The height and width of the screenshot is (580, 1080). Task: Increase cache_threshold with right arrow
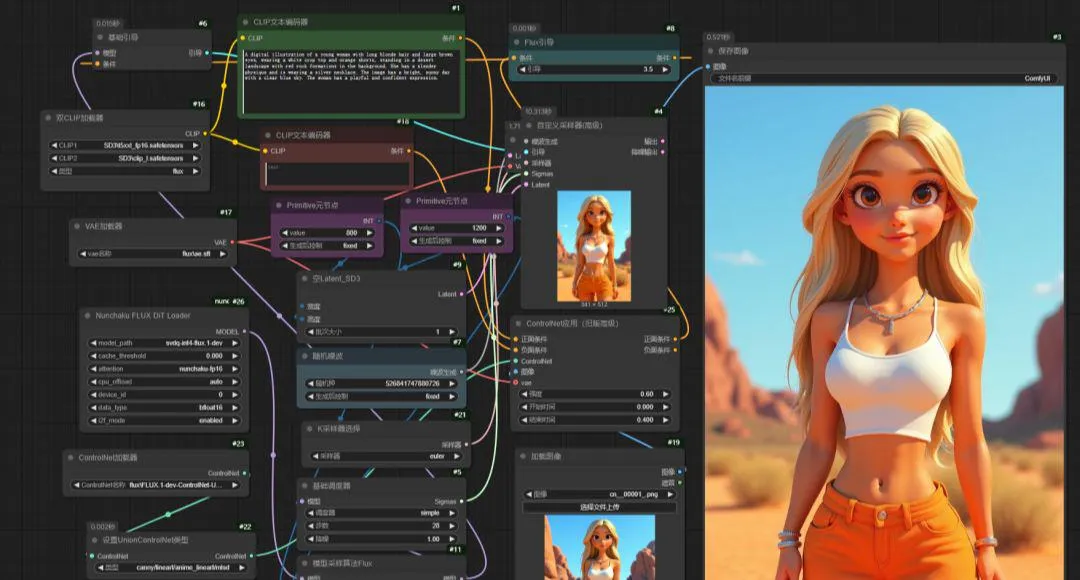tap(235, 356)
